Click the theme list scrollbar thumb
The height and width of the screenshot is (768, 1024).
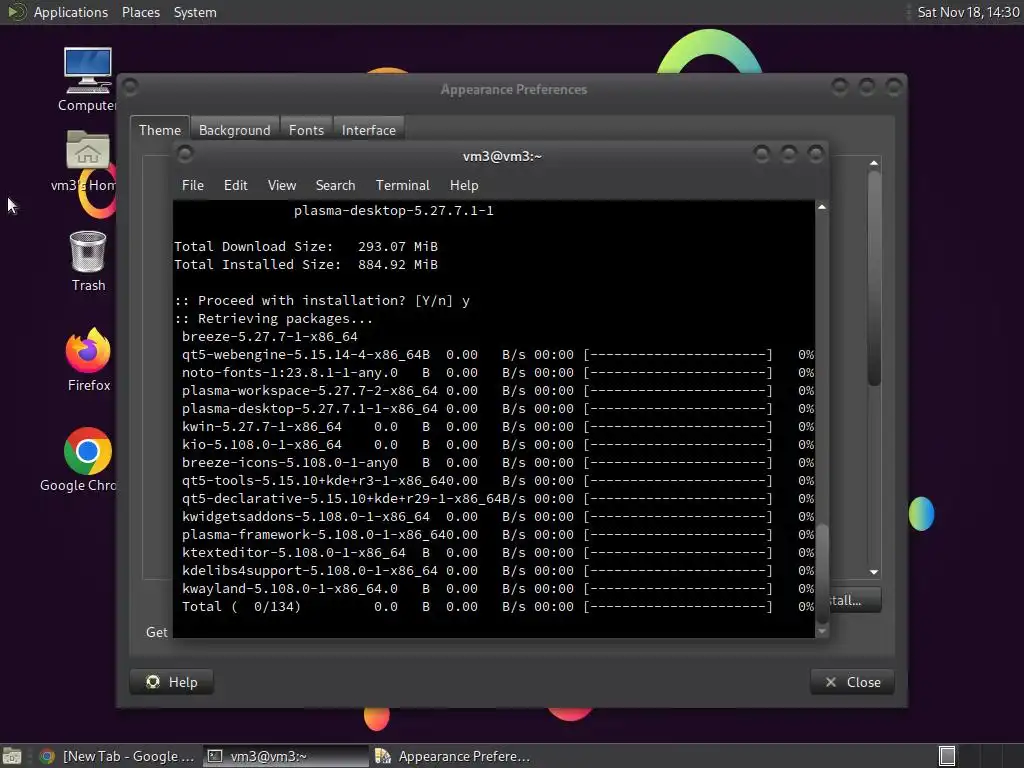point(874,278)
